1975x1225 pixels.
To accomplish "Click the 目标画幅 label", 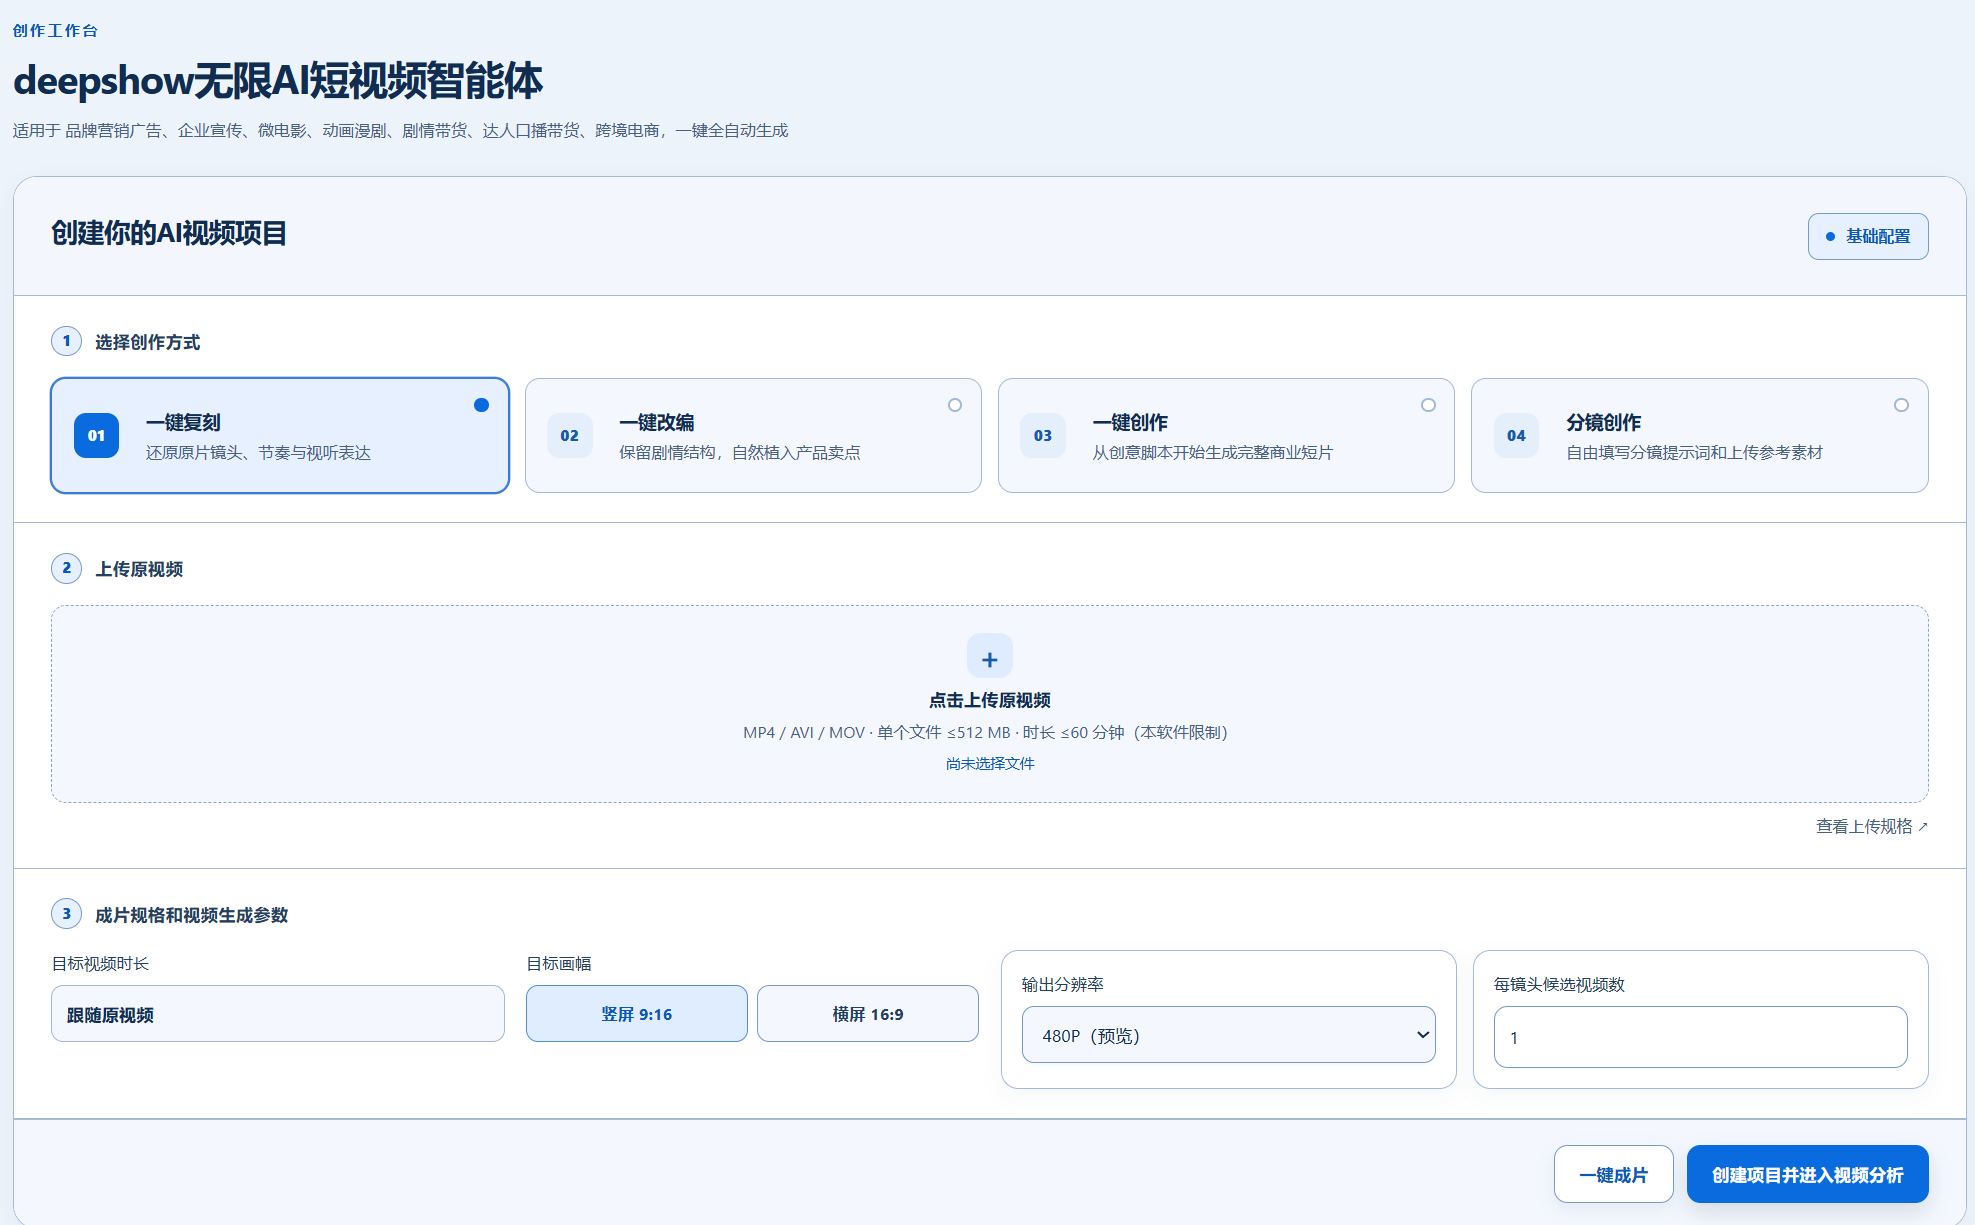I will 559,963.
